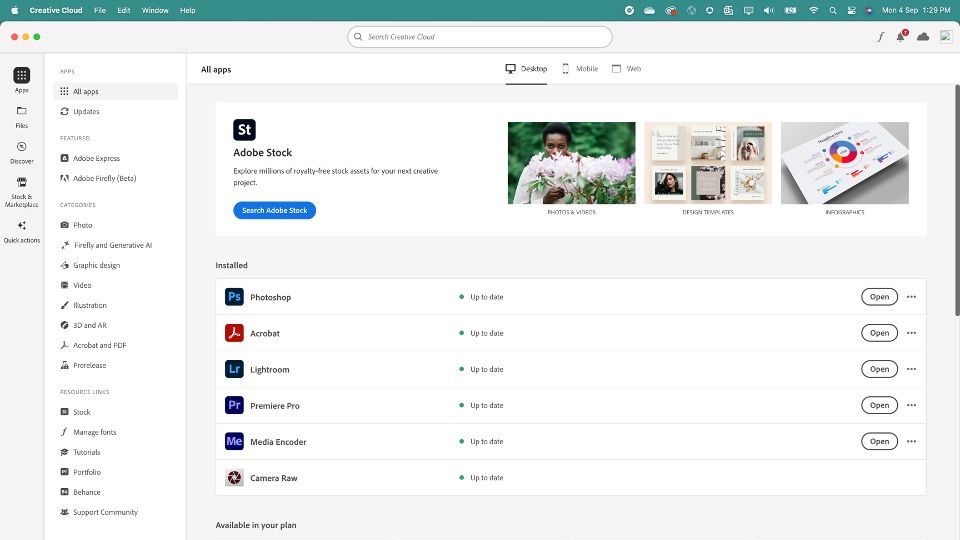
Task: Click Search Adobe Stock button
Action: tap(274, 211)
